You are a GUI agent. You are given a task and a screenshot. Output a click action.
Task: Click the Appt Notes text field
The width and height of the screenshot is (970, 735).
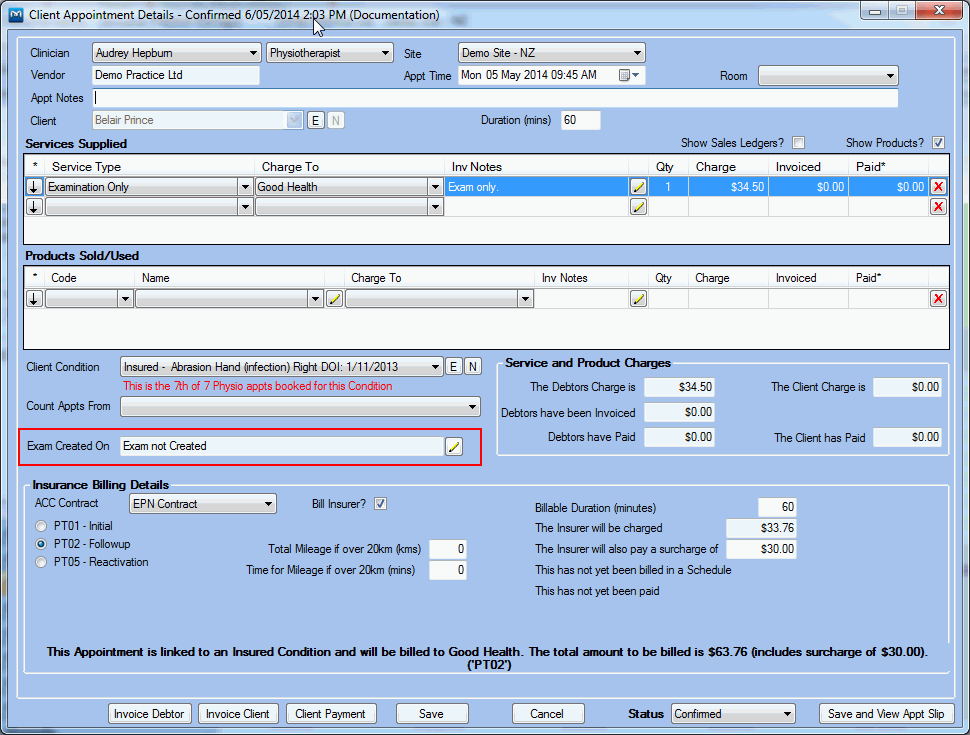pos(495,98)
